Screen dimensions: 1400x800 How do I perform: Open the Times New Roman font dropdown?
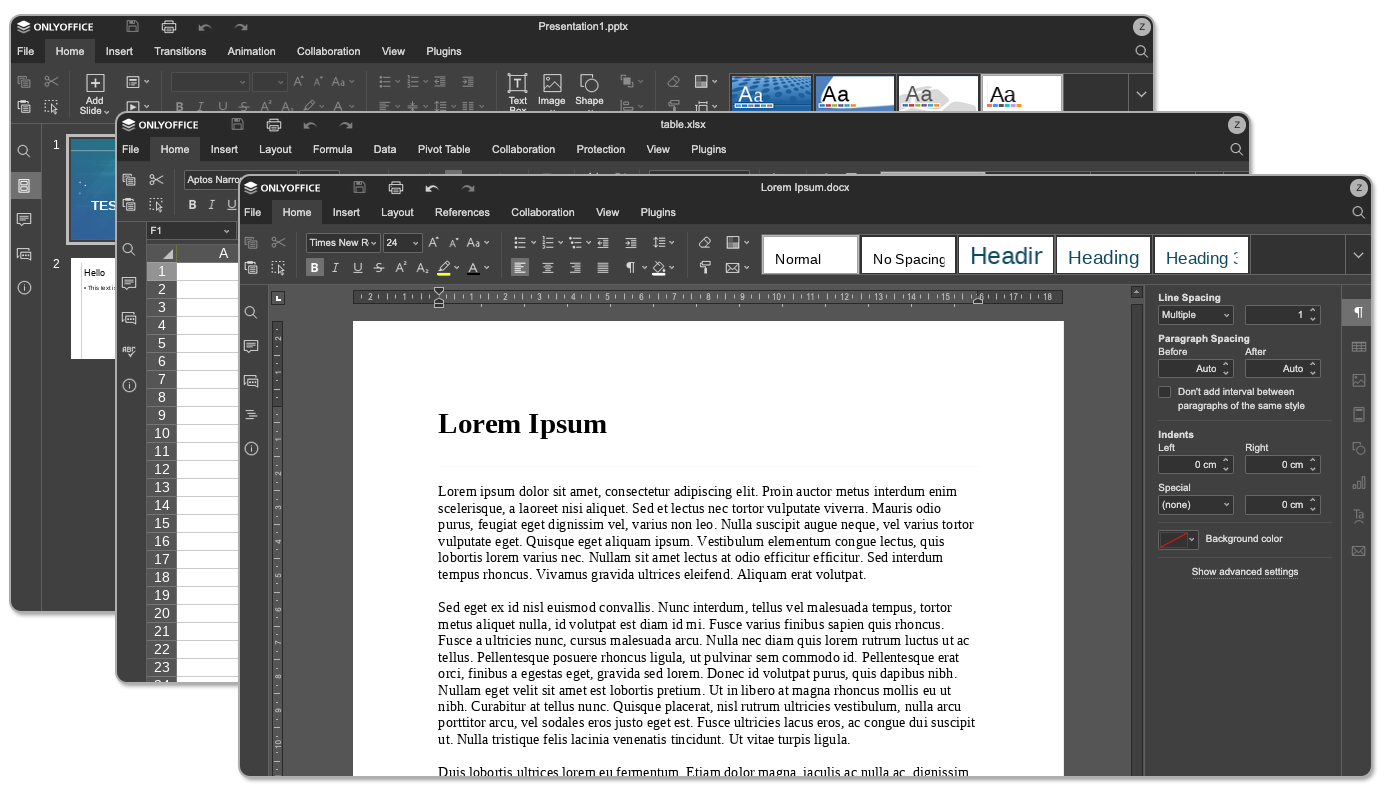click(343, 243)
